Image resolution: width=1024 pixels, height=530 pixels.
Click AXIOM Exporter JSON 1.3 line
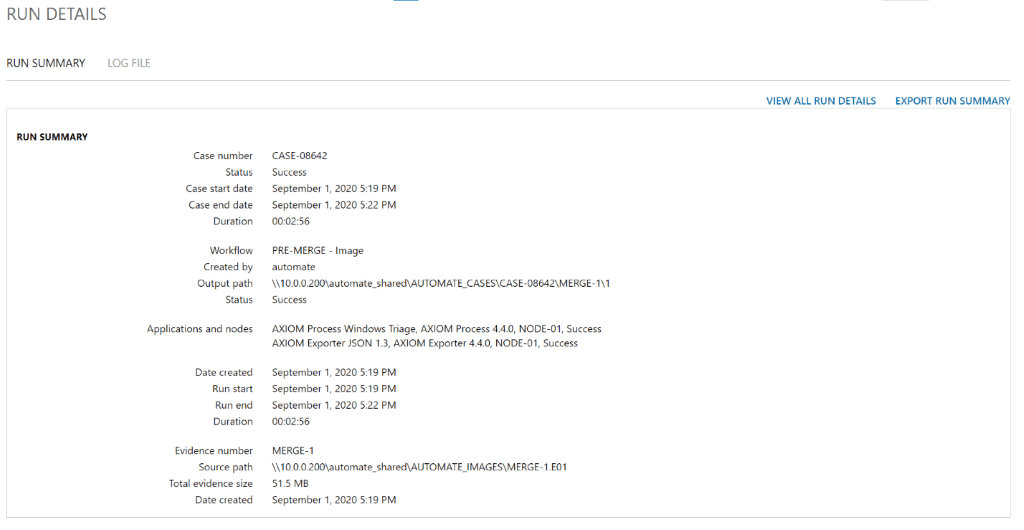tap(424, 343)
